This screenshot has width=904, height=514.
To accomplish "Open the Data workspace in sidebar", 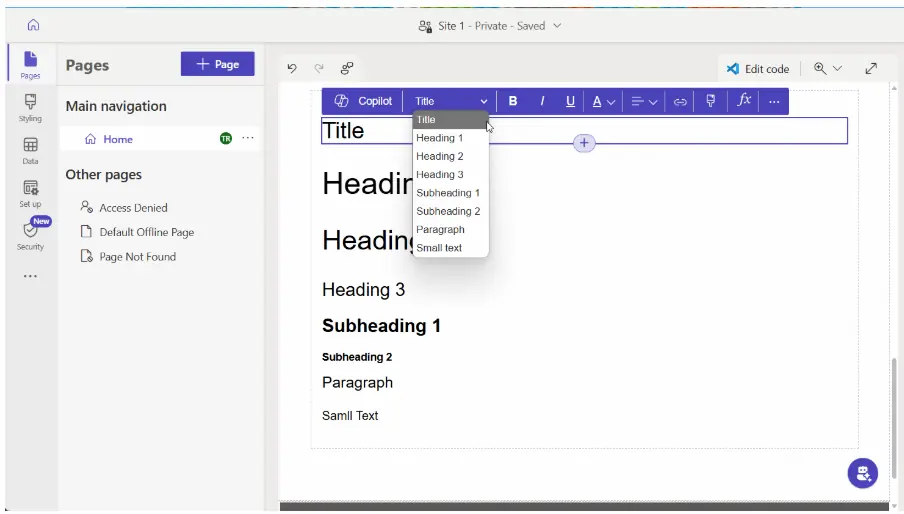I will click(30, 150).
